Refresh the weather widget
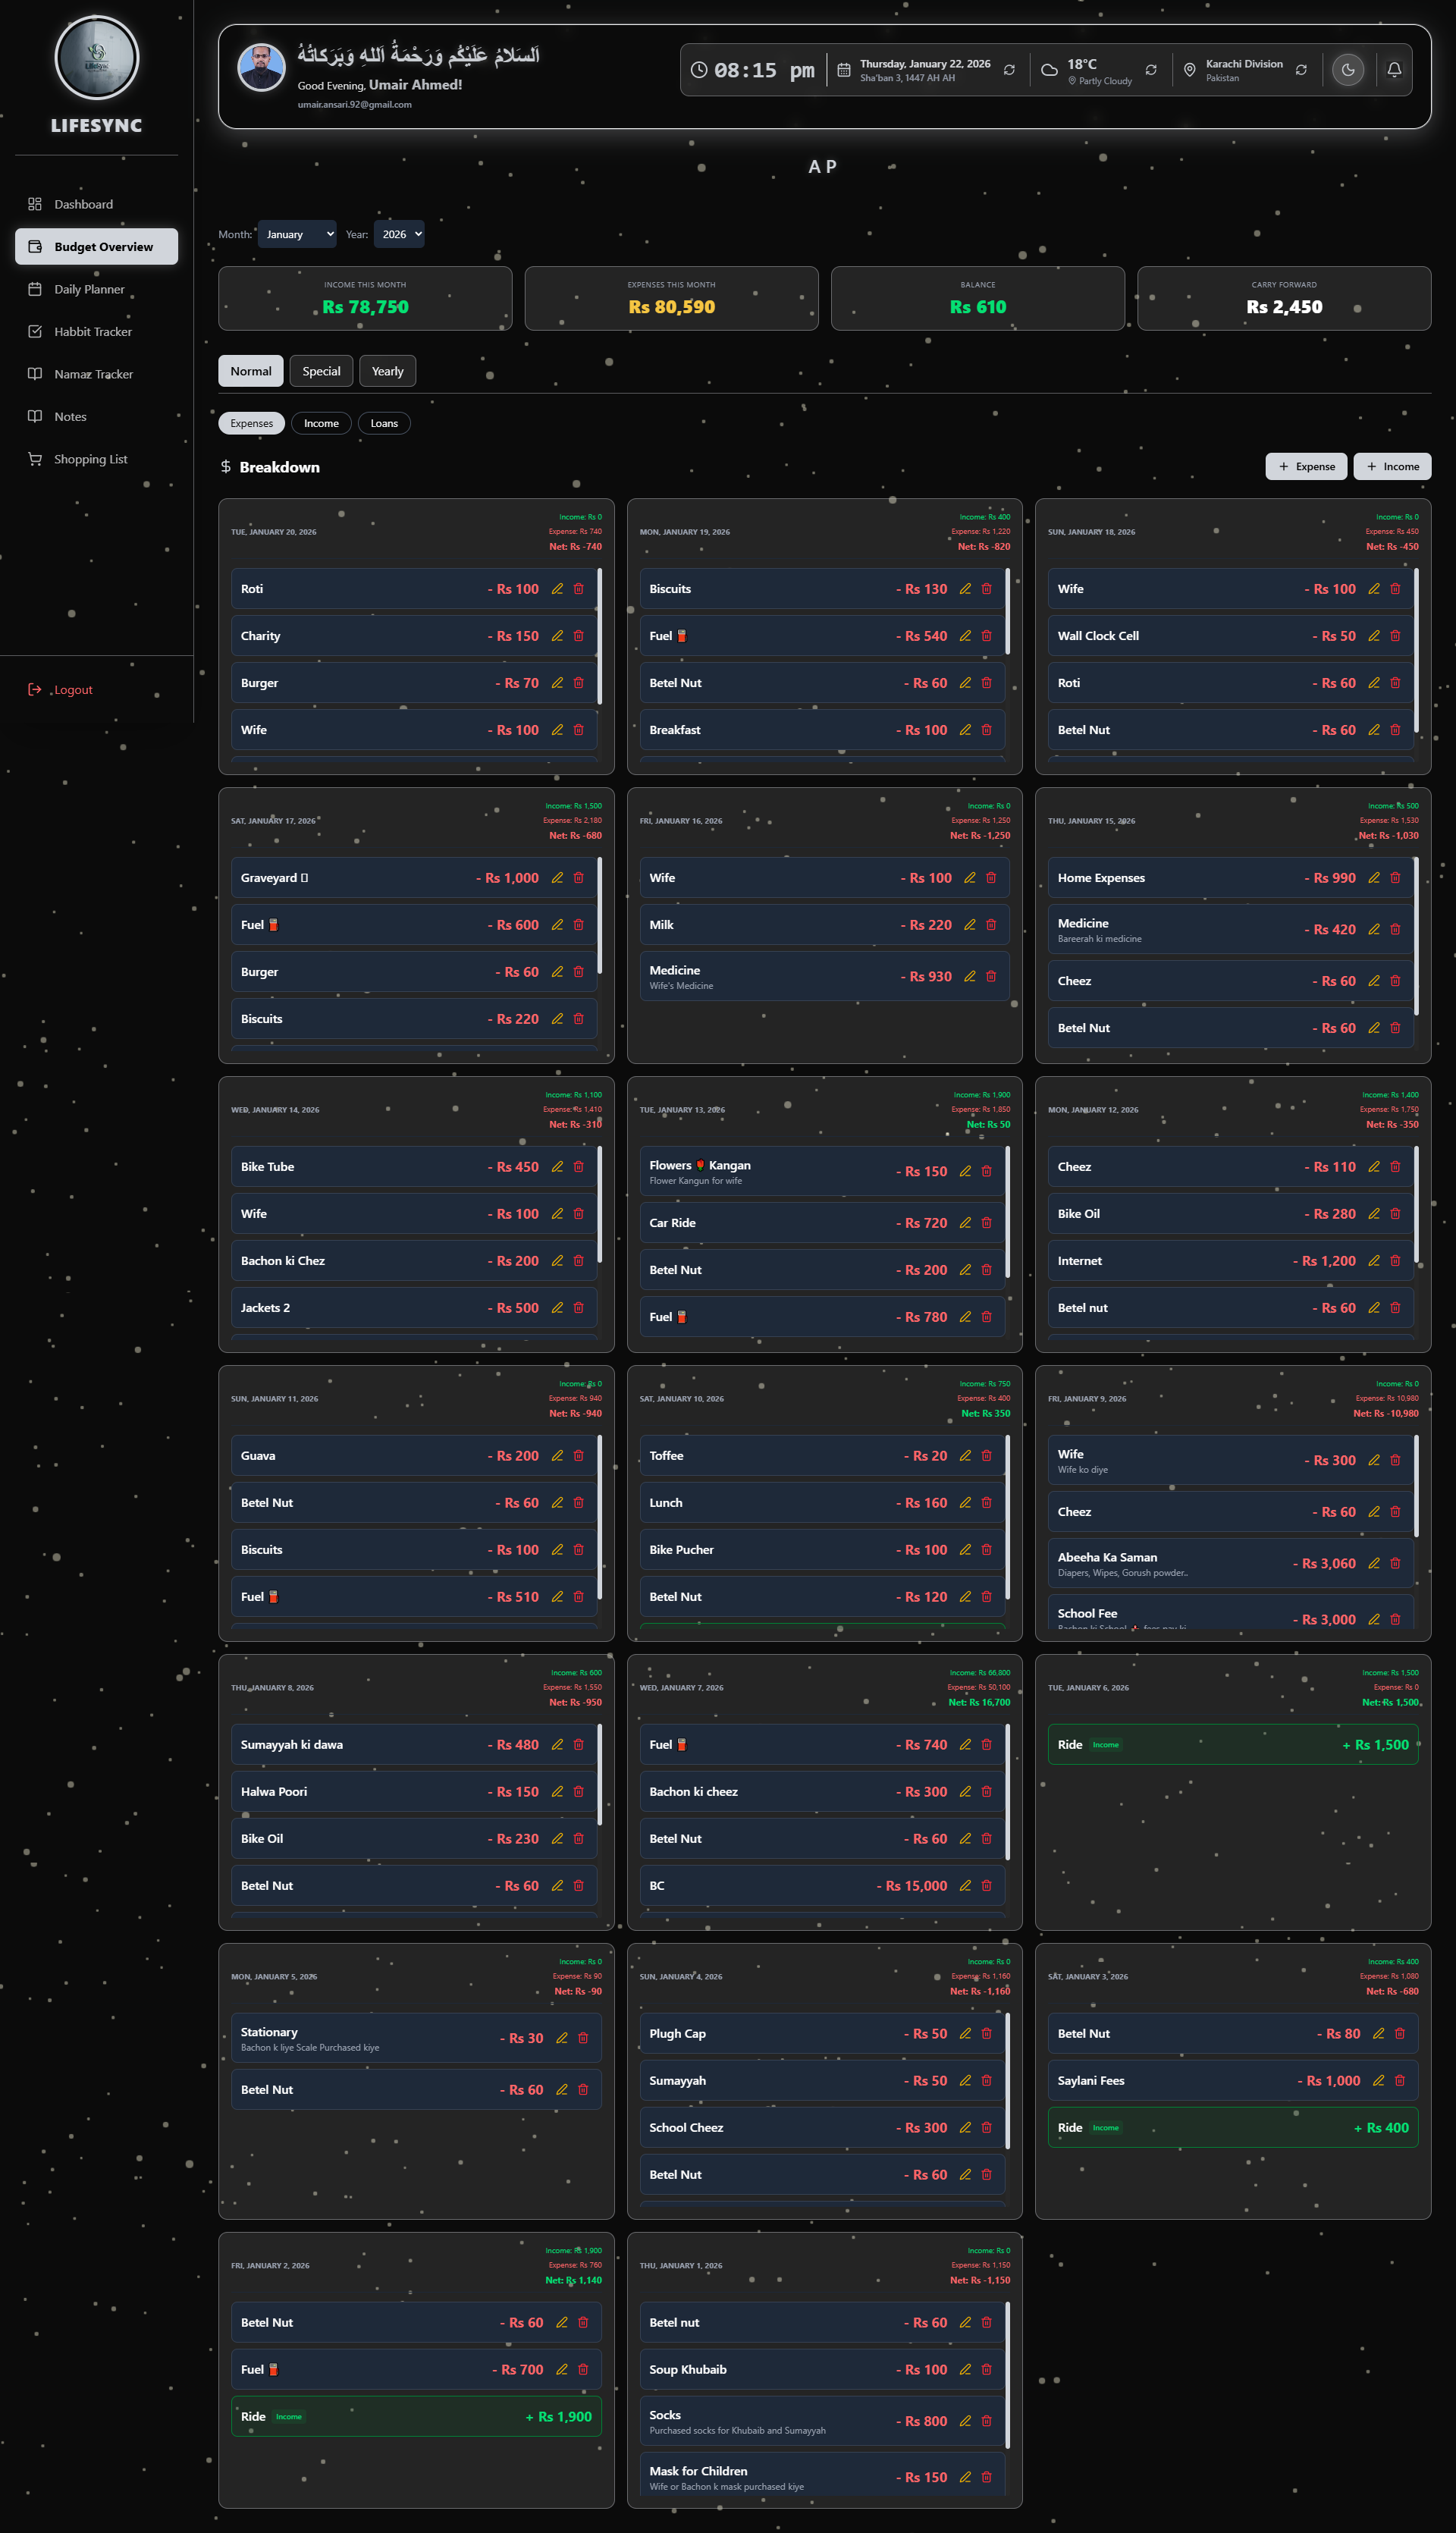1456x2533 pixels. click(1151, 70)
